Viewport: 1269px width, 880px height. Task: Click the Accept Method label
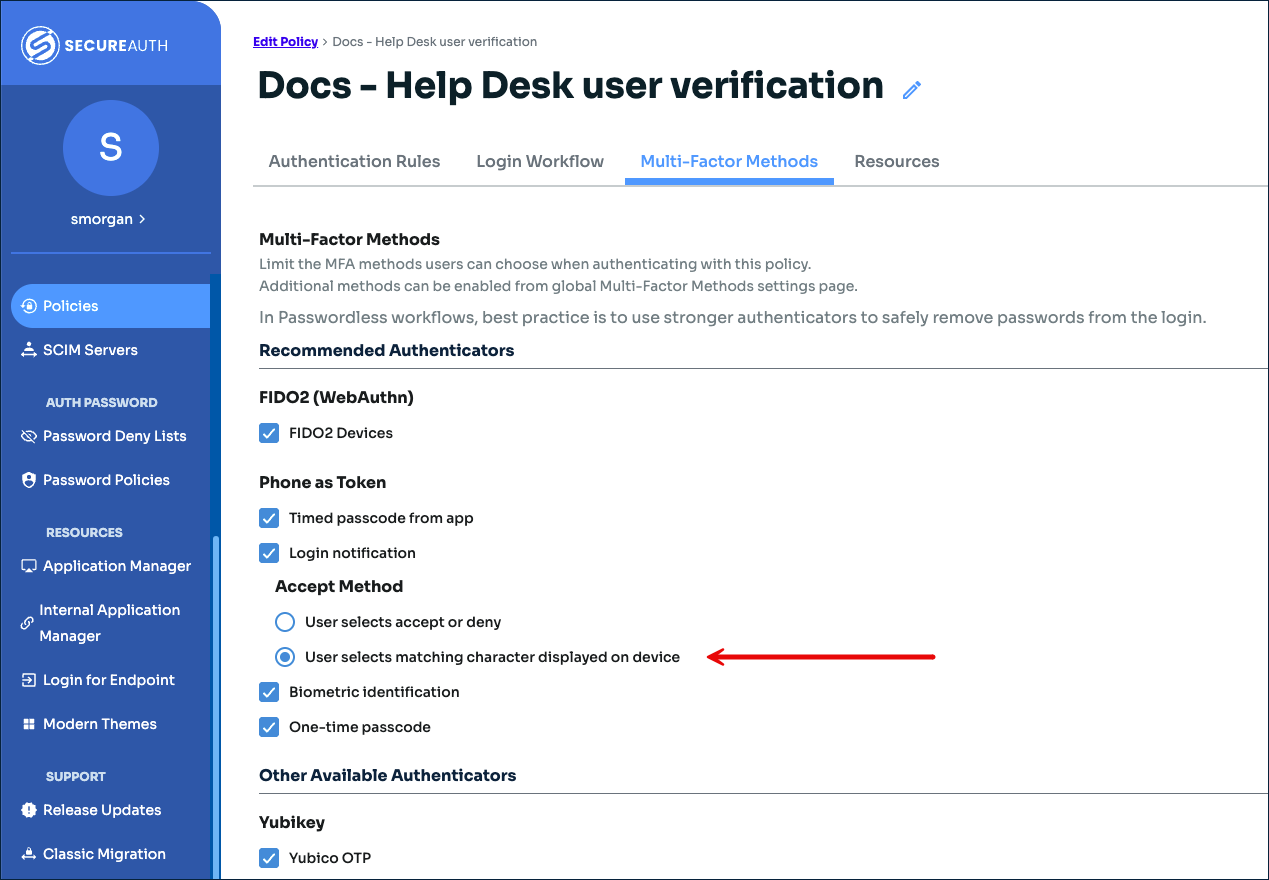(x=339, y=586)
